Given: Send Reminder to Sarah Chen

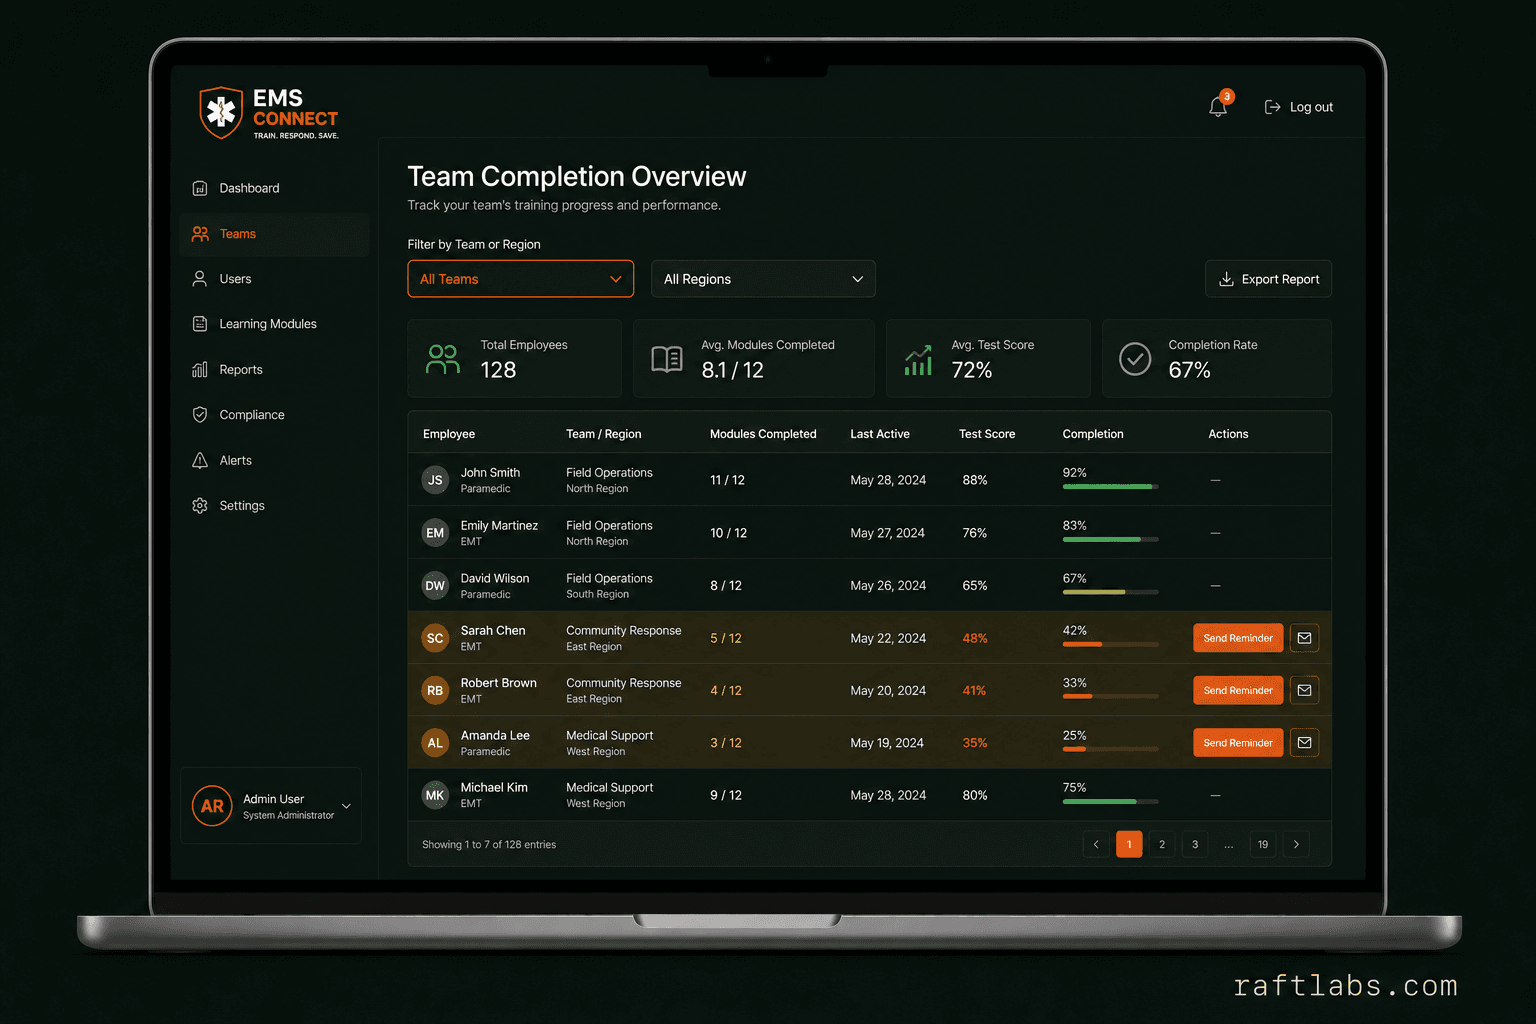Looking at the screenshot, I should click(1238, 638).
